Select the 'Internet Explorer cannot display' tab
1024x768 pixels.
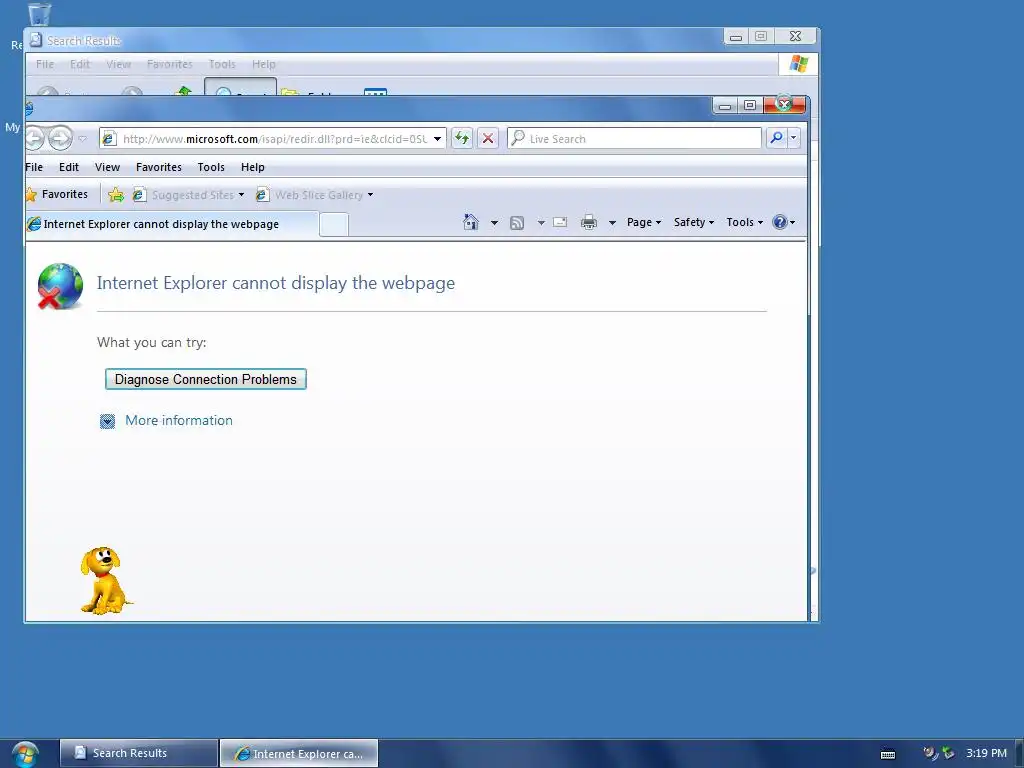pyautogui.click(x=172, y=224)
